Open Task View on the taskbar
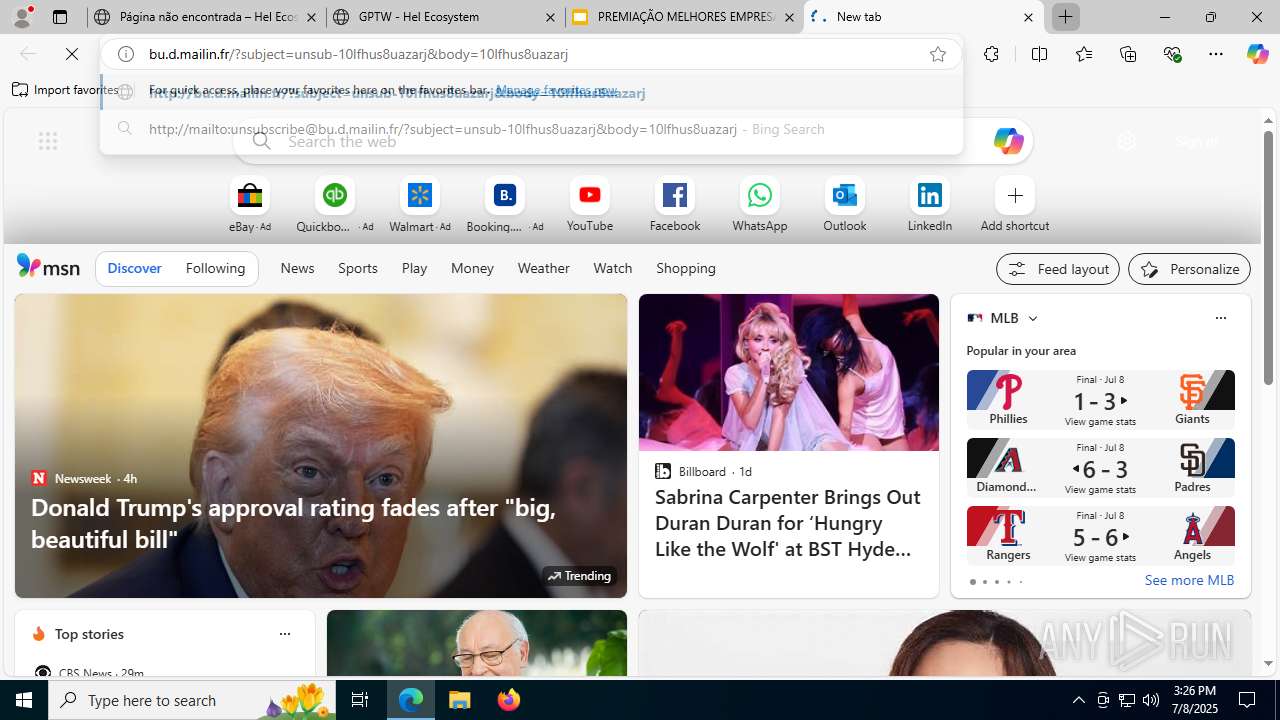Viewport: 1280px width, 720px height. (x=360, y=700)
